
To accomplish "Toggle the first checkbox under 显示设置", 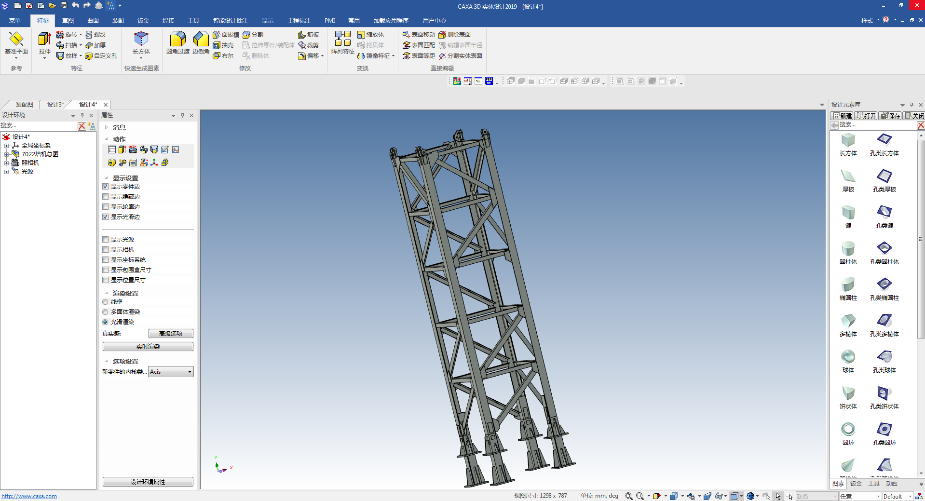I will [106, 187].
